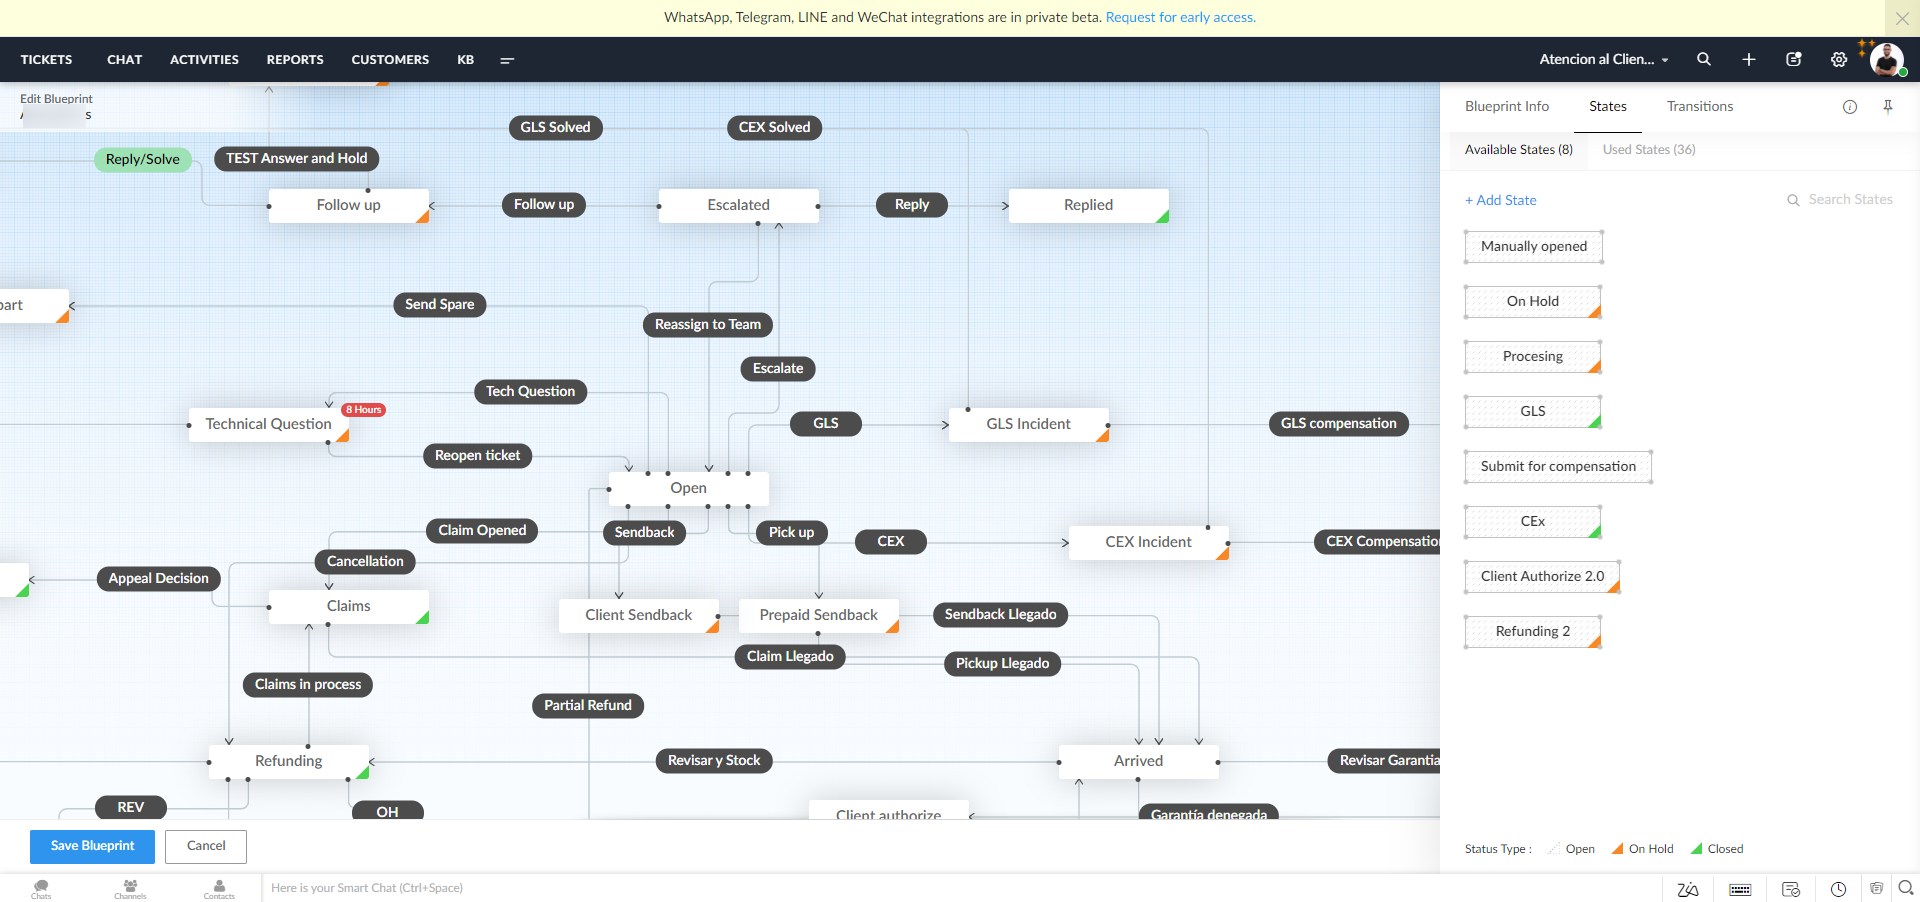1920x902 pixels.
Task: Open the Channels icon in bottom bar
Action: click(x=130, y=889)
